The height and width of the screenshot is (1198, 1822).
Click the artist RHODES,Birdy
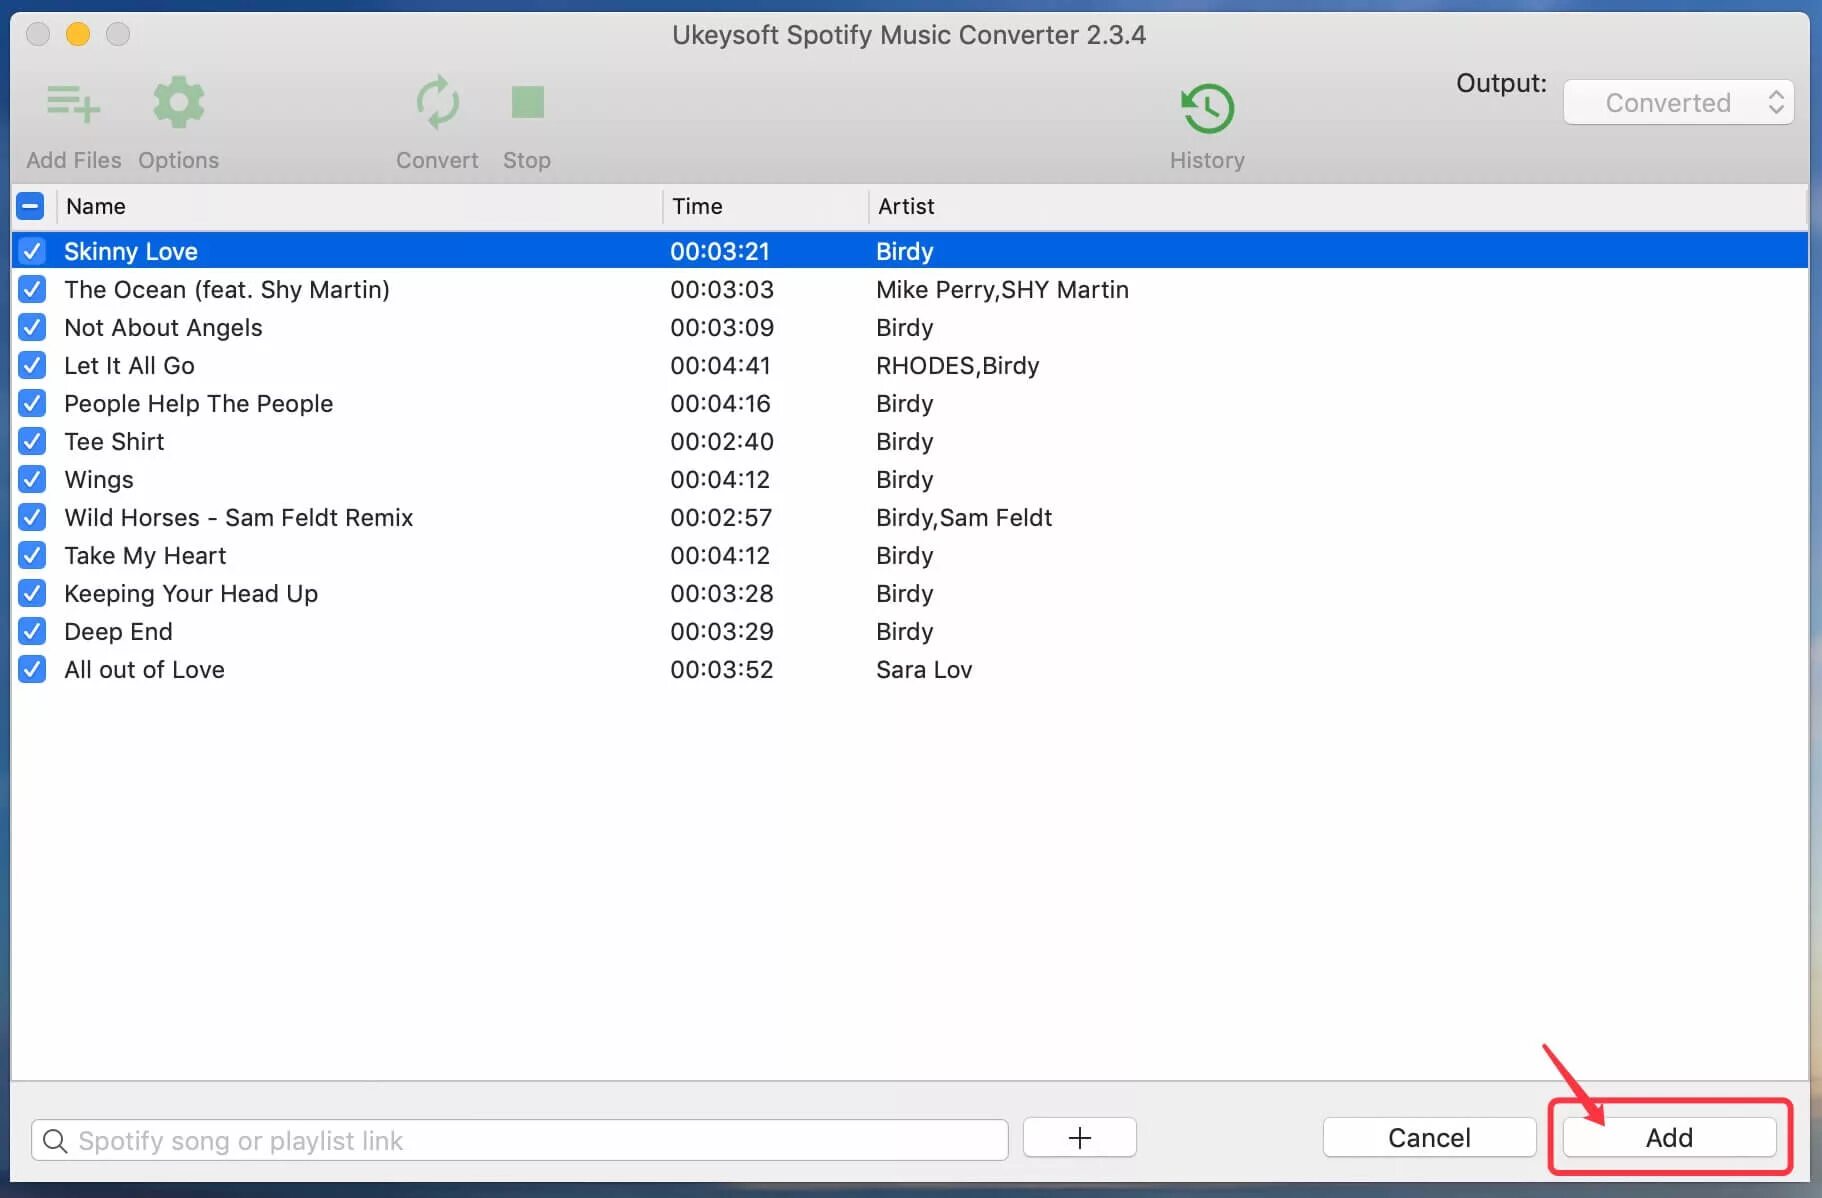[957, 365]
